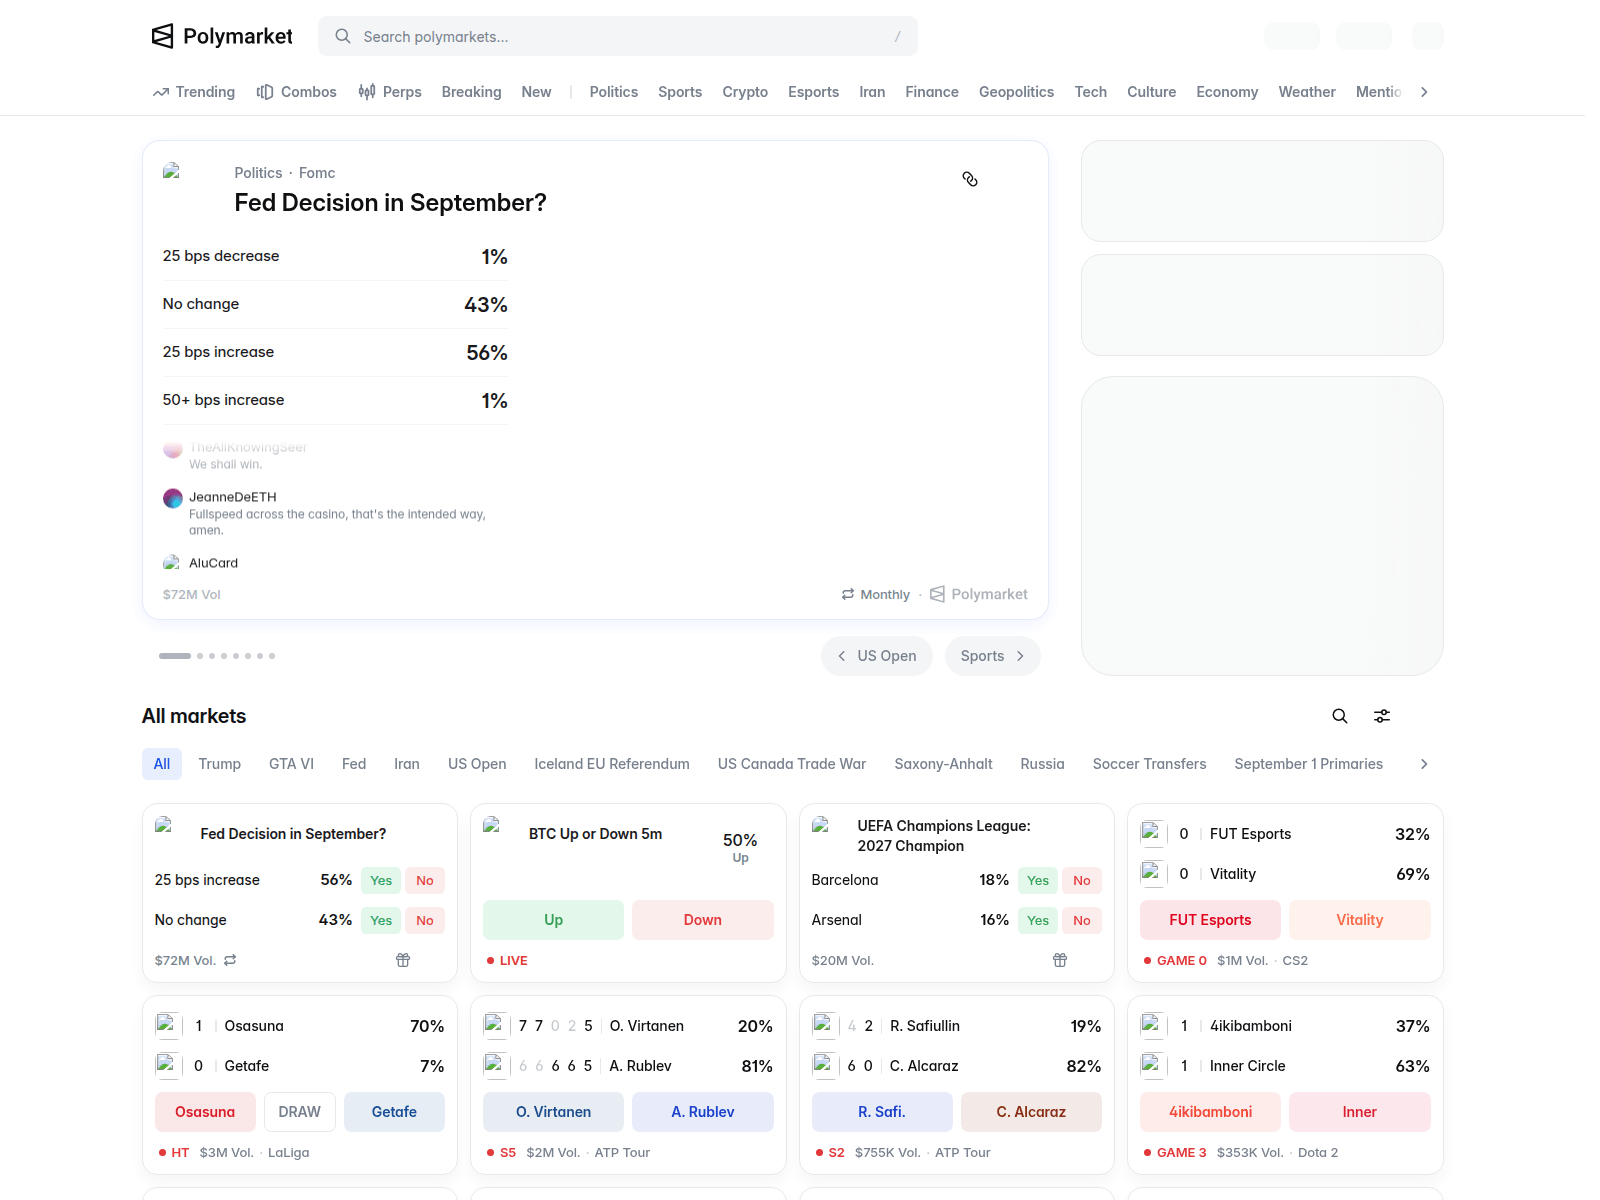Pick 4ikibamboni button
Screen dimensions: 1600x1200
click(x=1210, y=1112)
